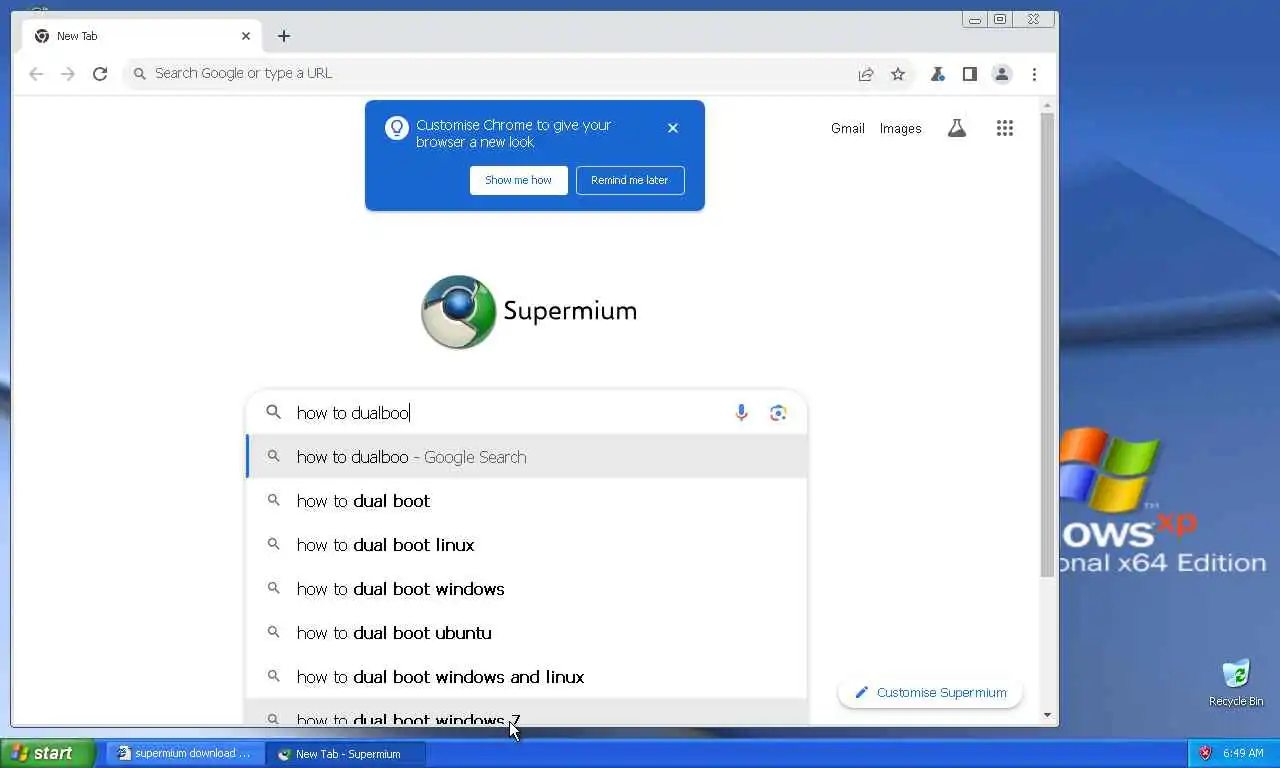This screenshot has height=768, width=1280.
Task: Close the New Tab tab
Action: (x=246, y=36)
